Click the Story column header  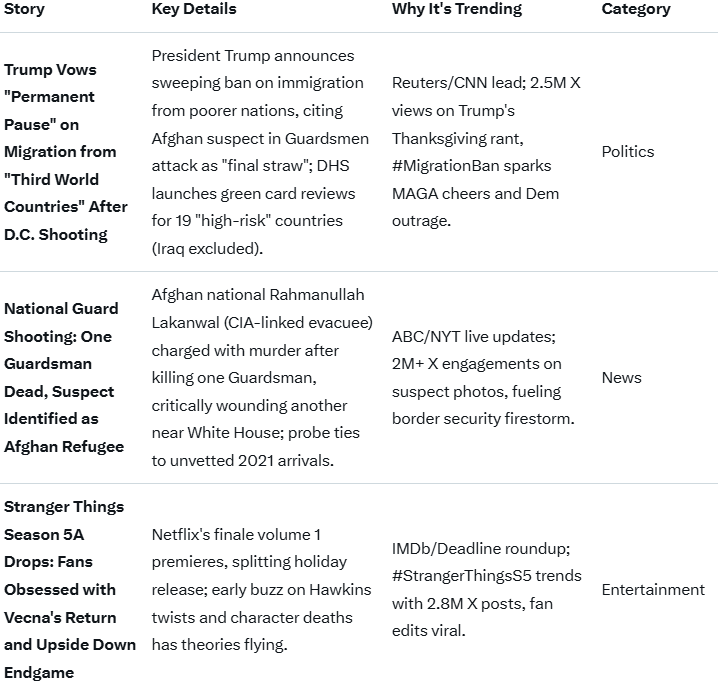24,9
